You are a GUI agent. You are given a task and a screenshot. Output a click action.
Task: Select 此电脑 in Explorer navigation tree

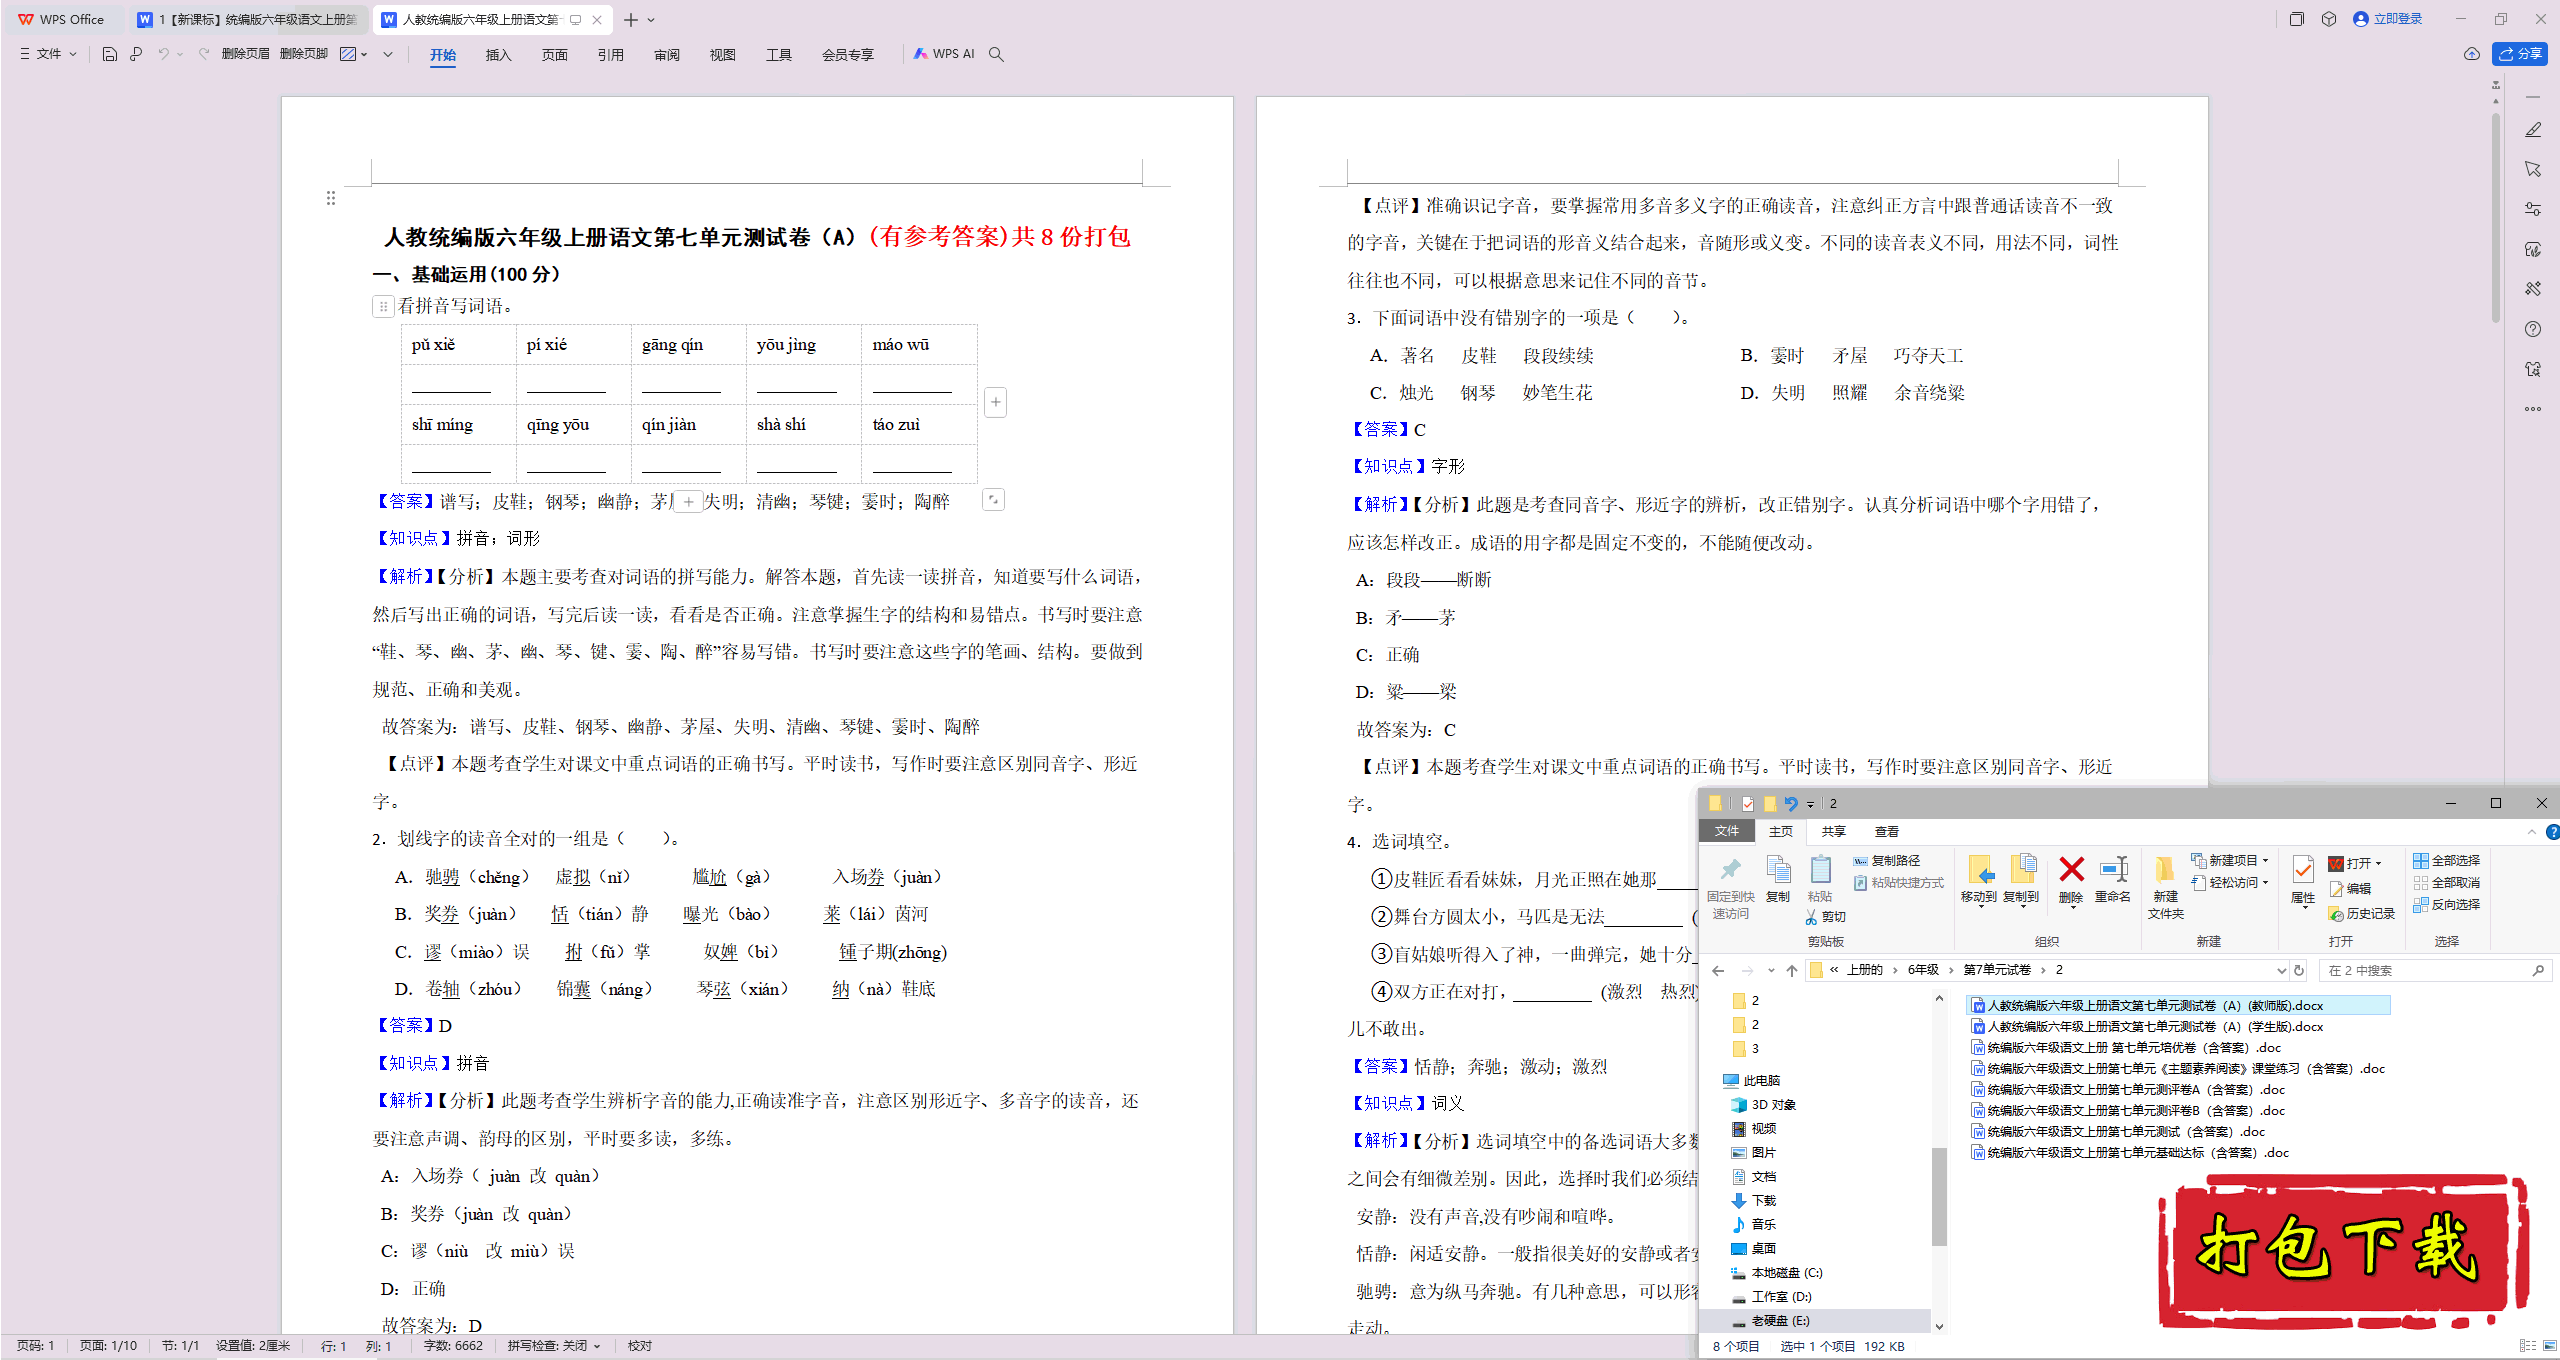(1752, 1081)
